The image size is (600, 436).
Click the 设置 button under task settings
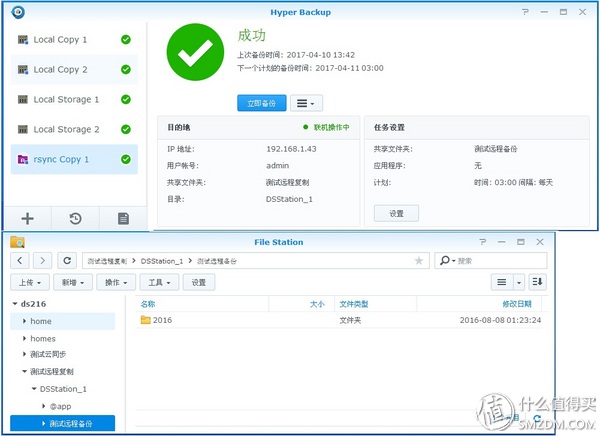pos(396,214)
